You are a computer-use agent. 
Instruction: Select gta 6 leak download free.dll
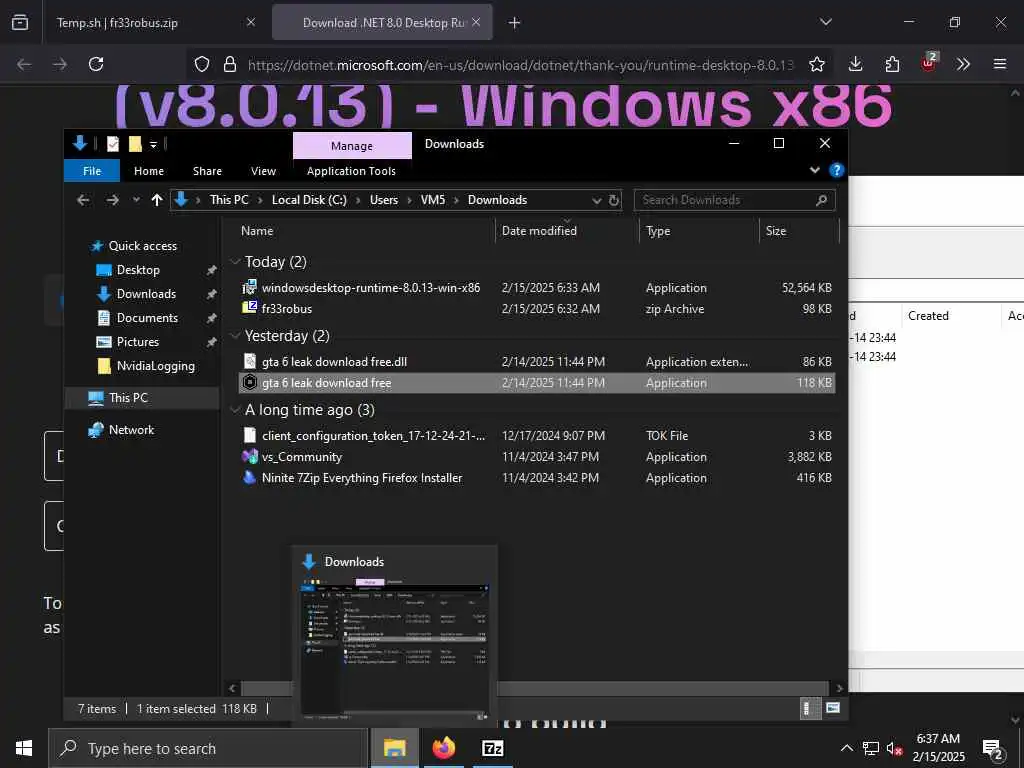[x=537, y=361]
